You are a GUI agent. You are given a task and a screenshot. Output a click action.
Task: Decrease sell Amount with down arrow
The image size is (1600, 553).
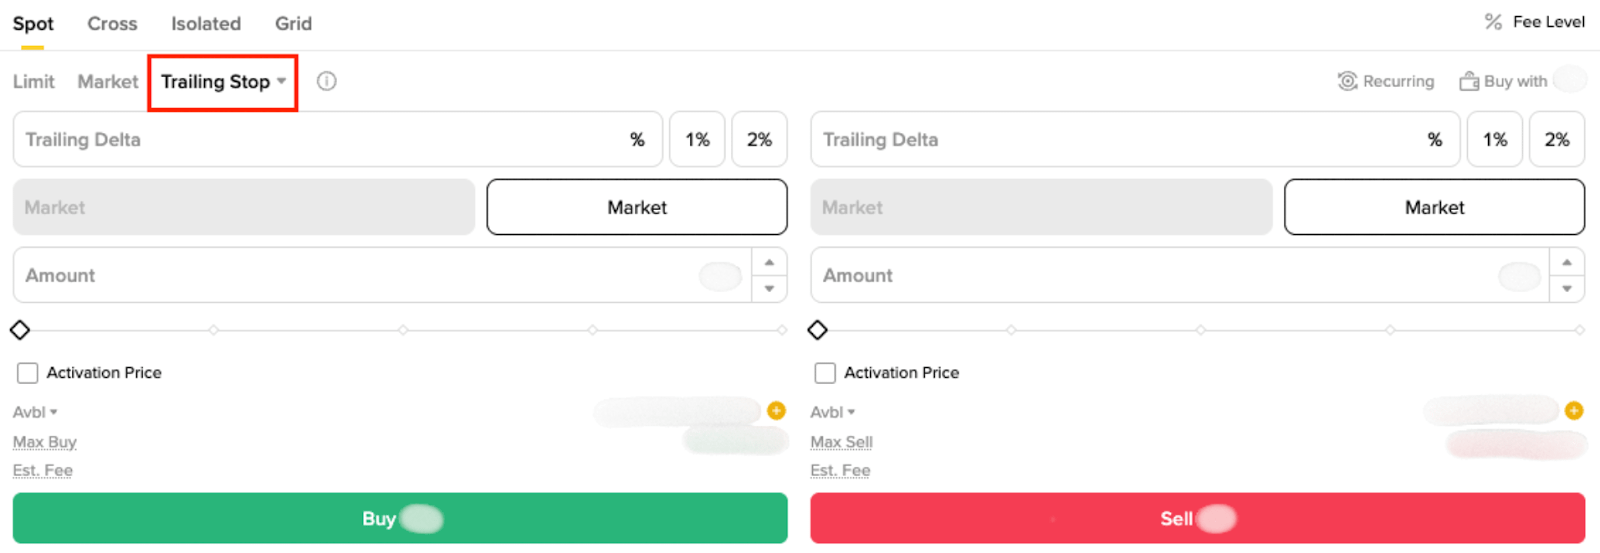click(x=1567, y=288)
